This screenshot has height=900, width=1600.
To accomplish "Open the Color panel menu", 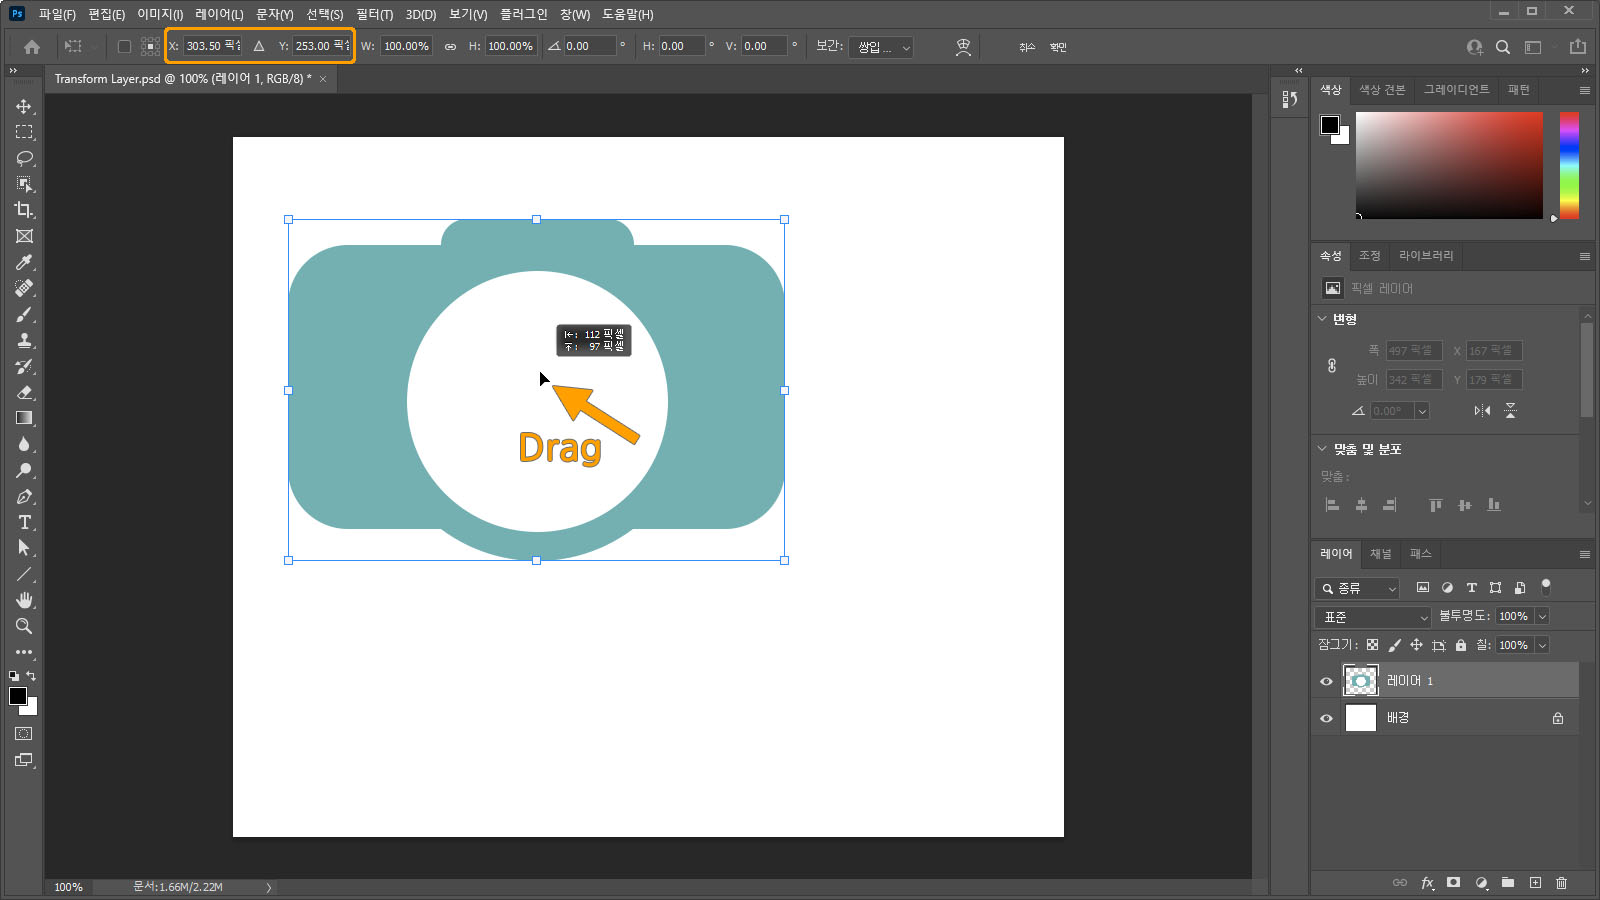I will (x=1584, y=90).
